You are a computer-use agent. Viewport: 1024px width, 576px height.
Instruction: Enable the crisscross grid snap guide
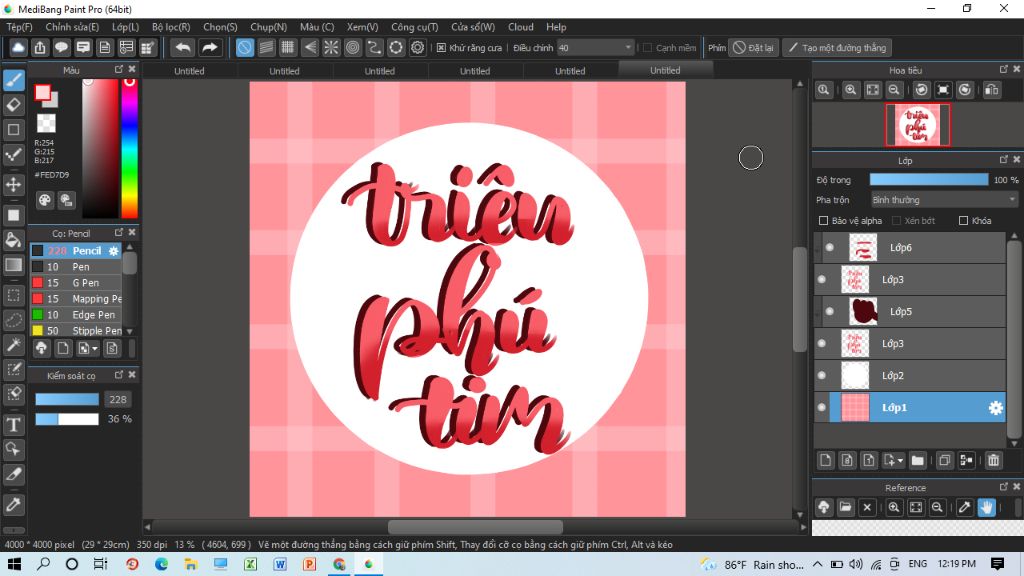click(x=288, y=48)
